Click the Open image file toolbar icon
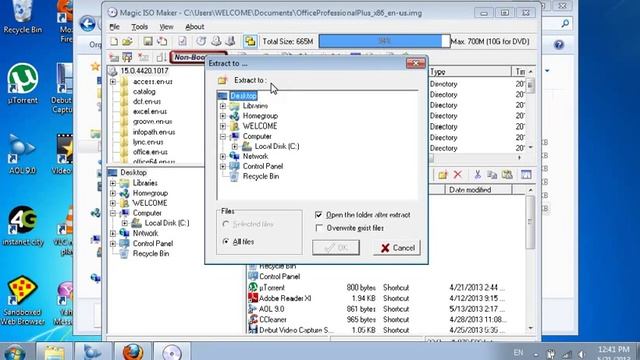The height and width of the screenshot is (360, 640). pos(128,41)
